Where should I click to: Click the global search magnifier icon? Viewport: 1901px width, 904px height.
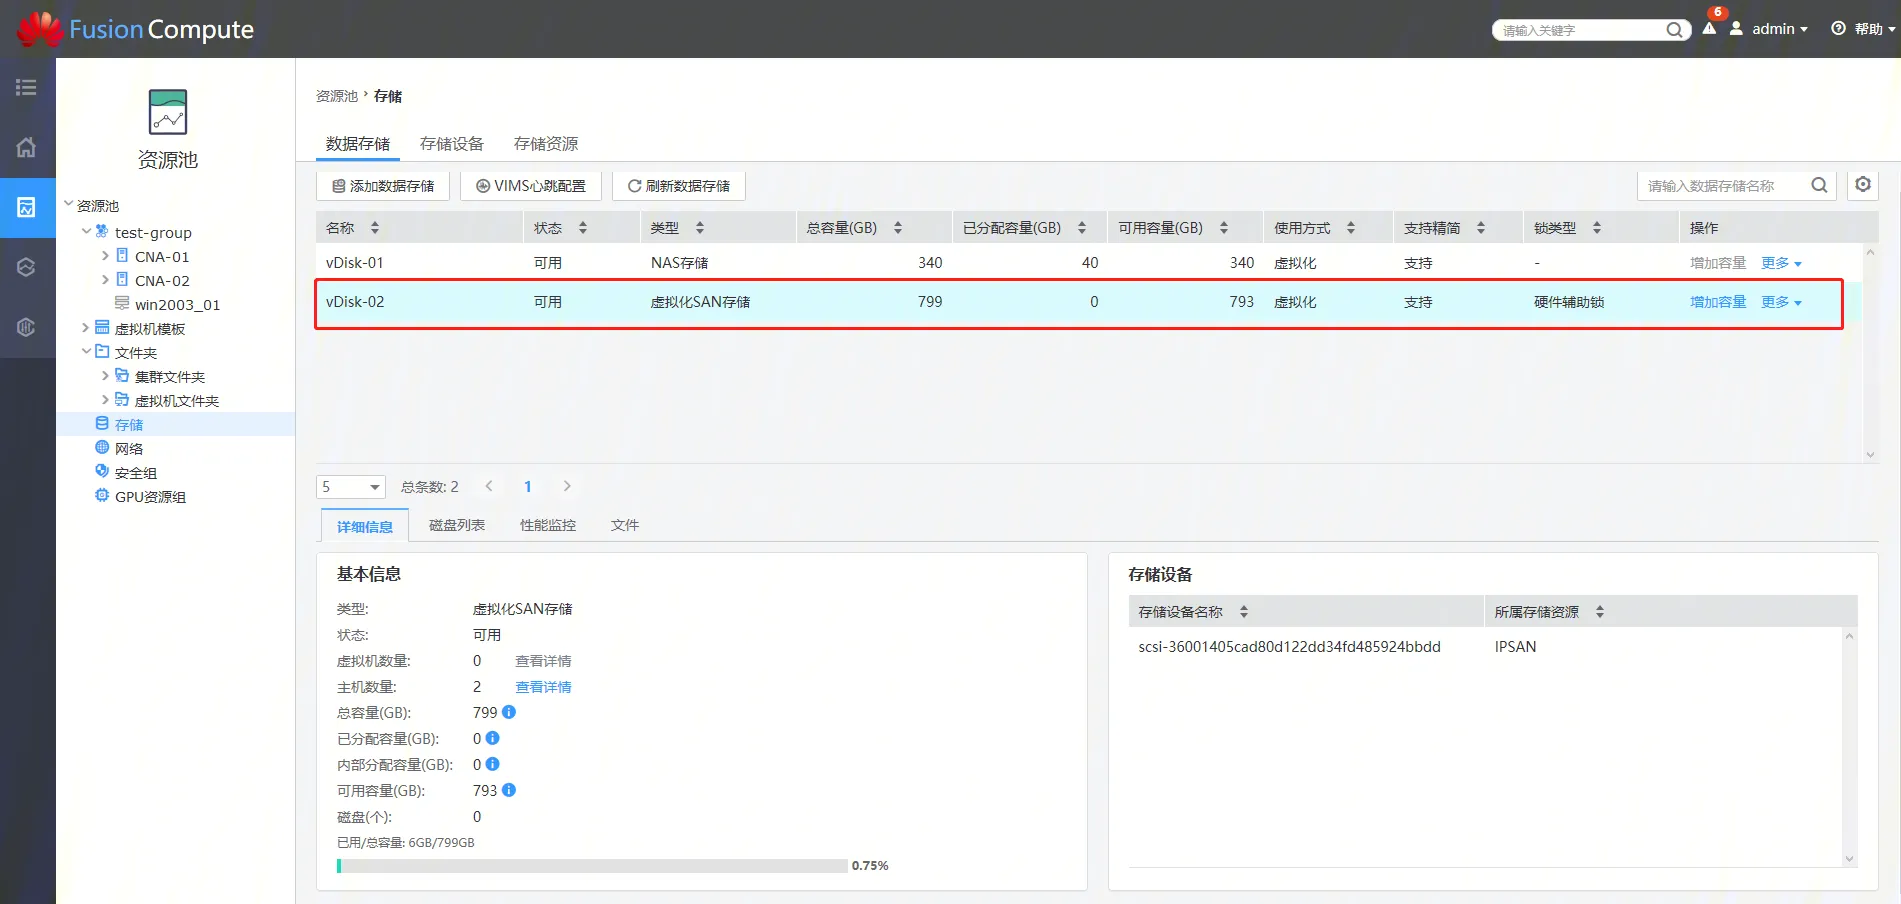coord(1674,30)
